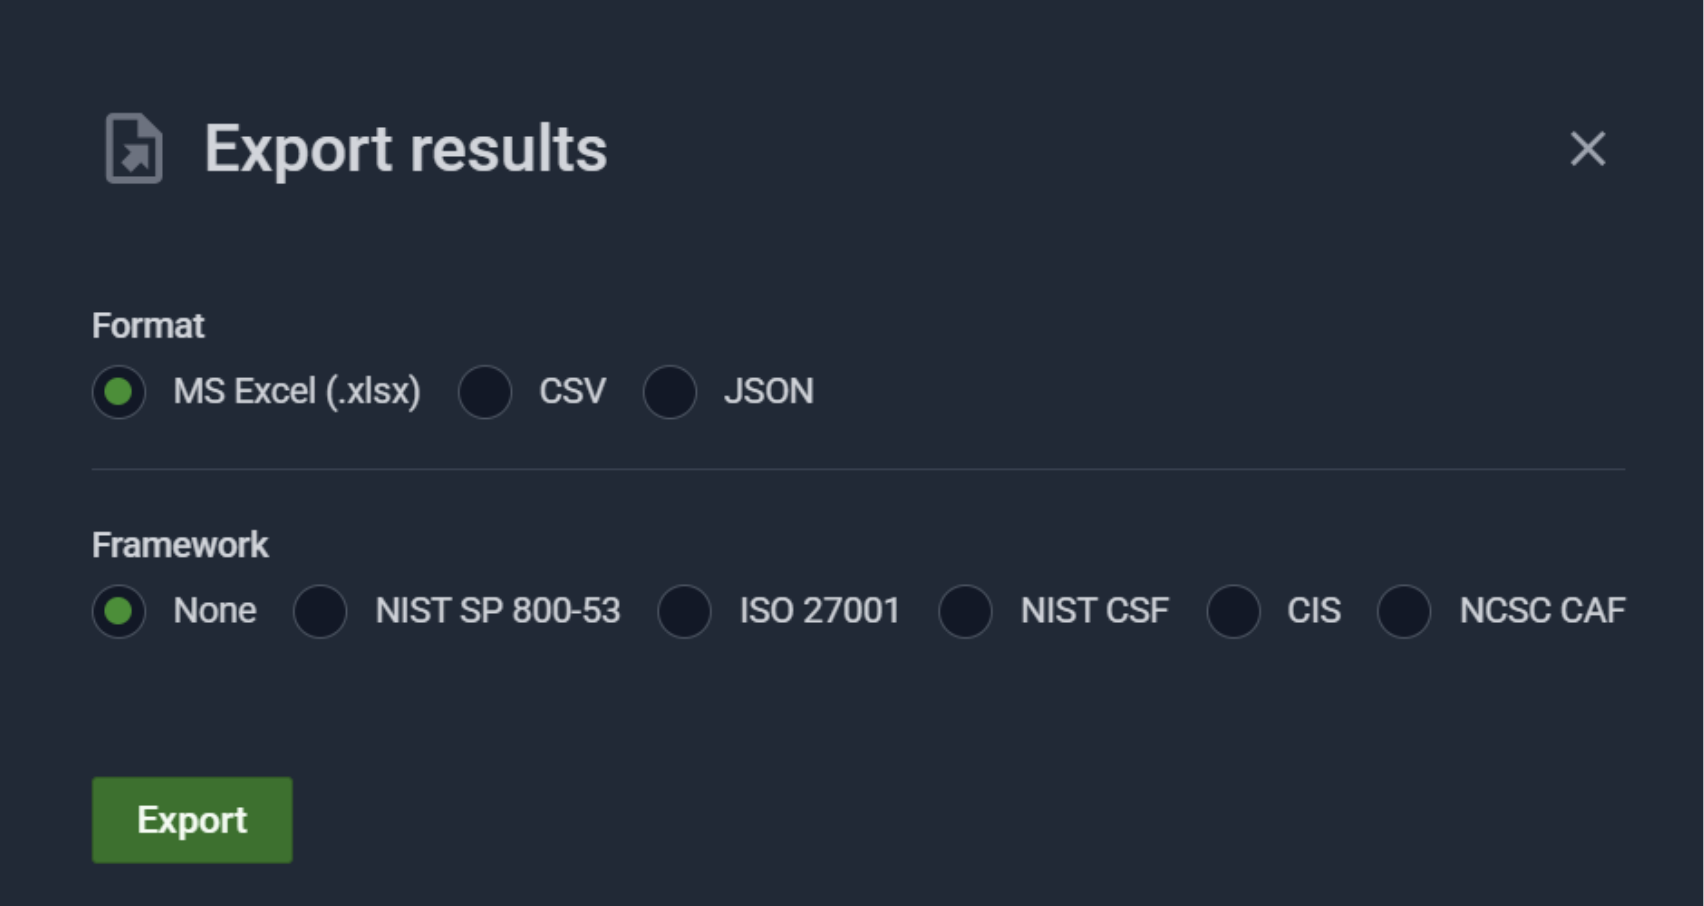Pick the JSON format radio circle
The image size is (1704, 906).
pyautogui.click(x=670, y=391)
